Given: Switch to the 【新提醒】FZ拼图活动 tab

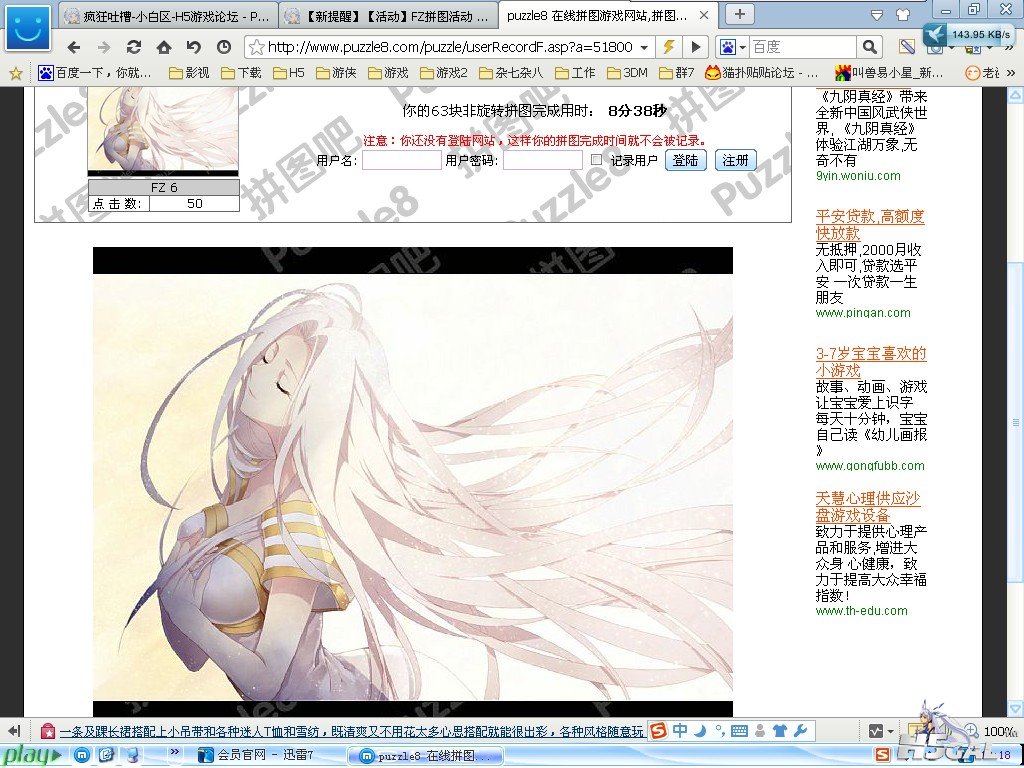Looking at the screenshot, I should click(389, 15).
